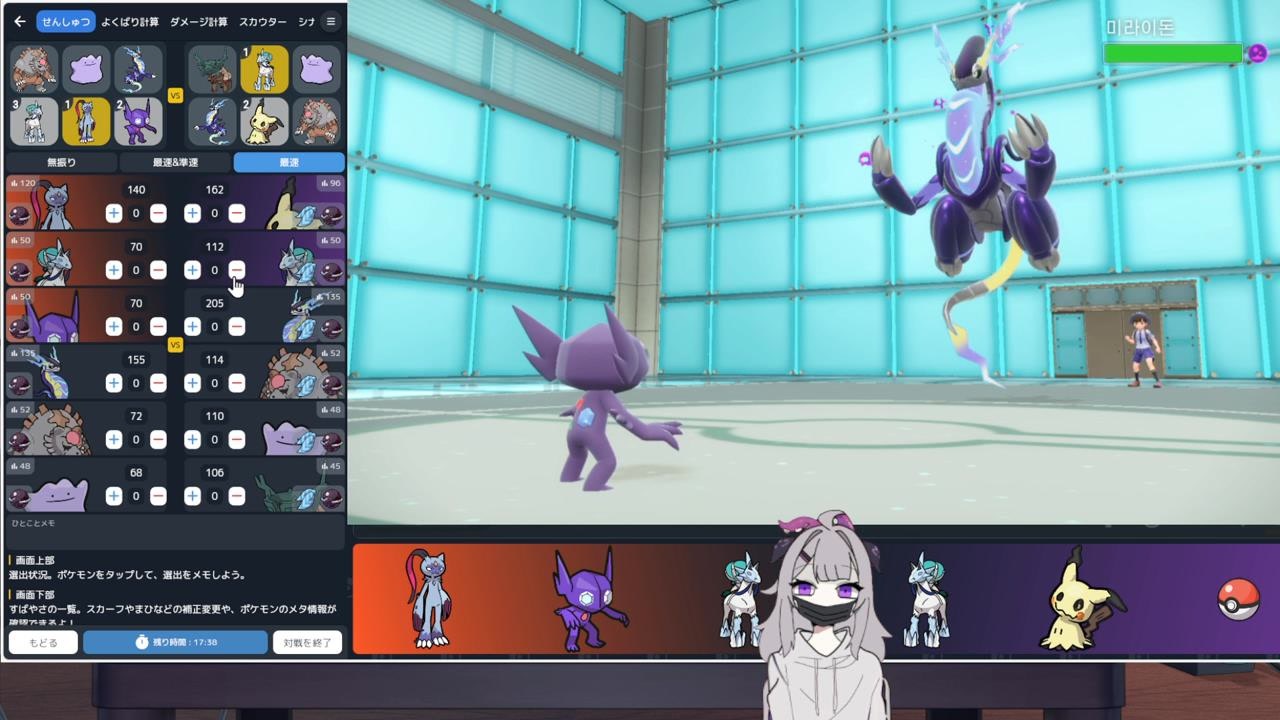The width and height of the screenshot is (1280, 720).
Task: Increase Sneasler's speed rank with plus
Action: point(114,213)
